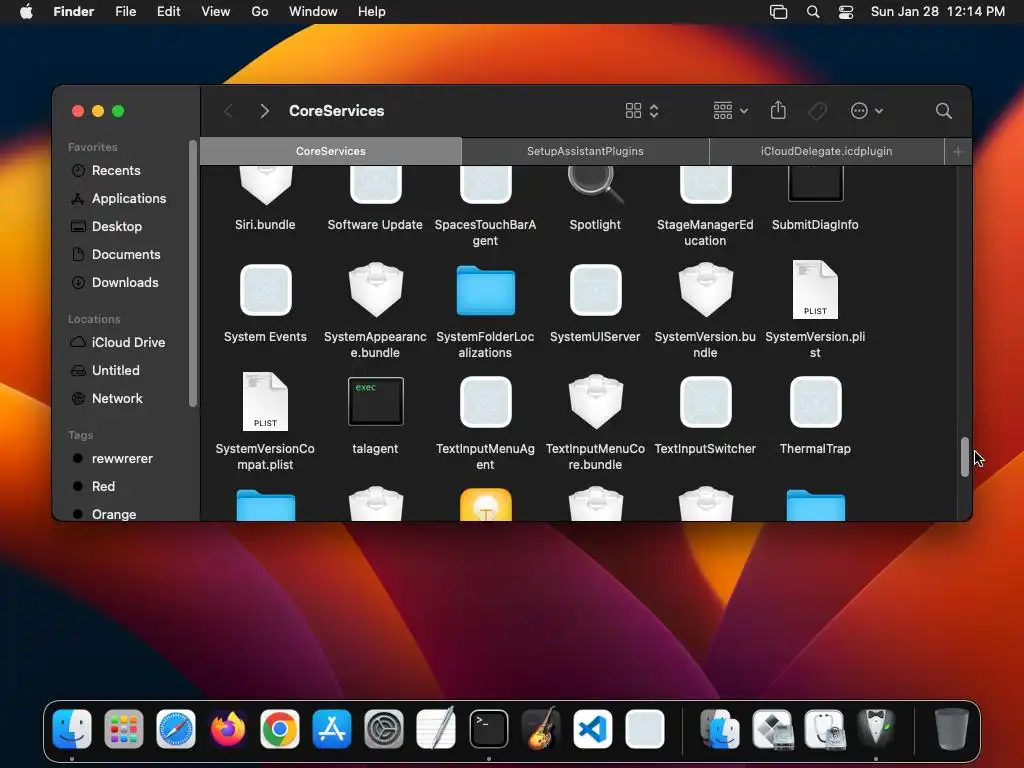1024x768 pixels.
Task: Select the SystemVersion.plist file icon
Action: point(815,289)
